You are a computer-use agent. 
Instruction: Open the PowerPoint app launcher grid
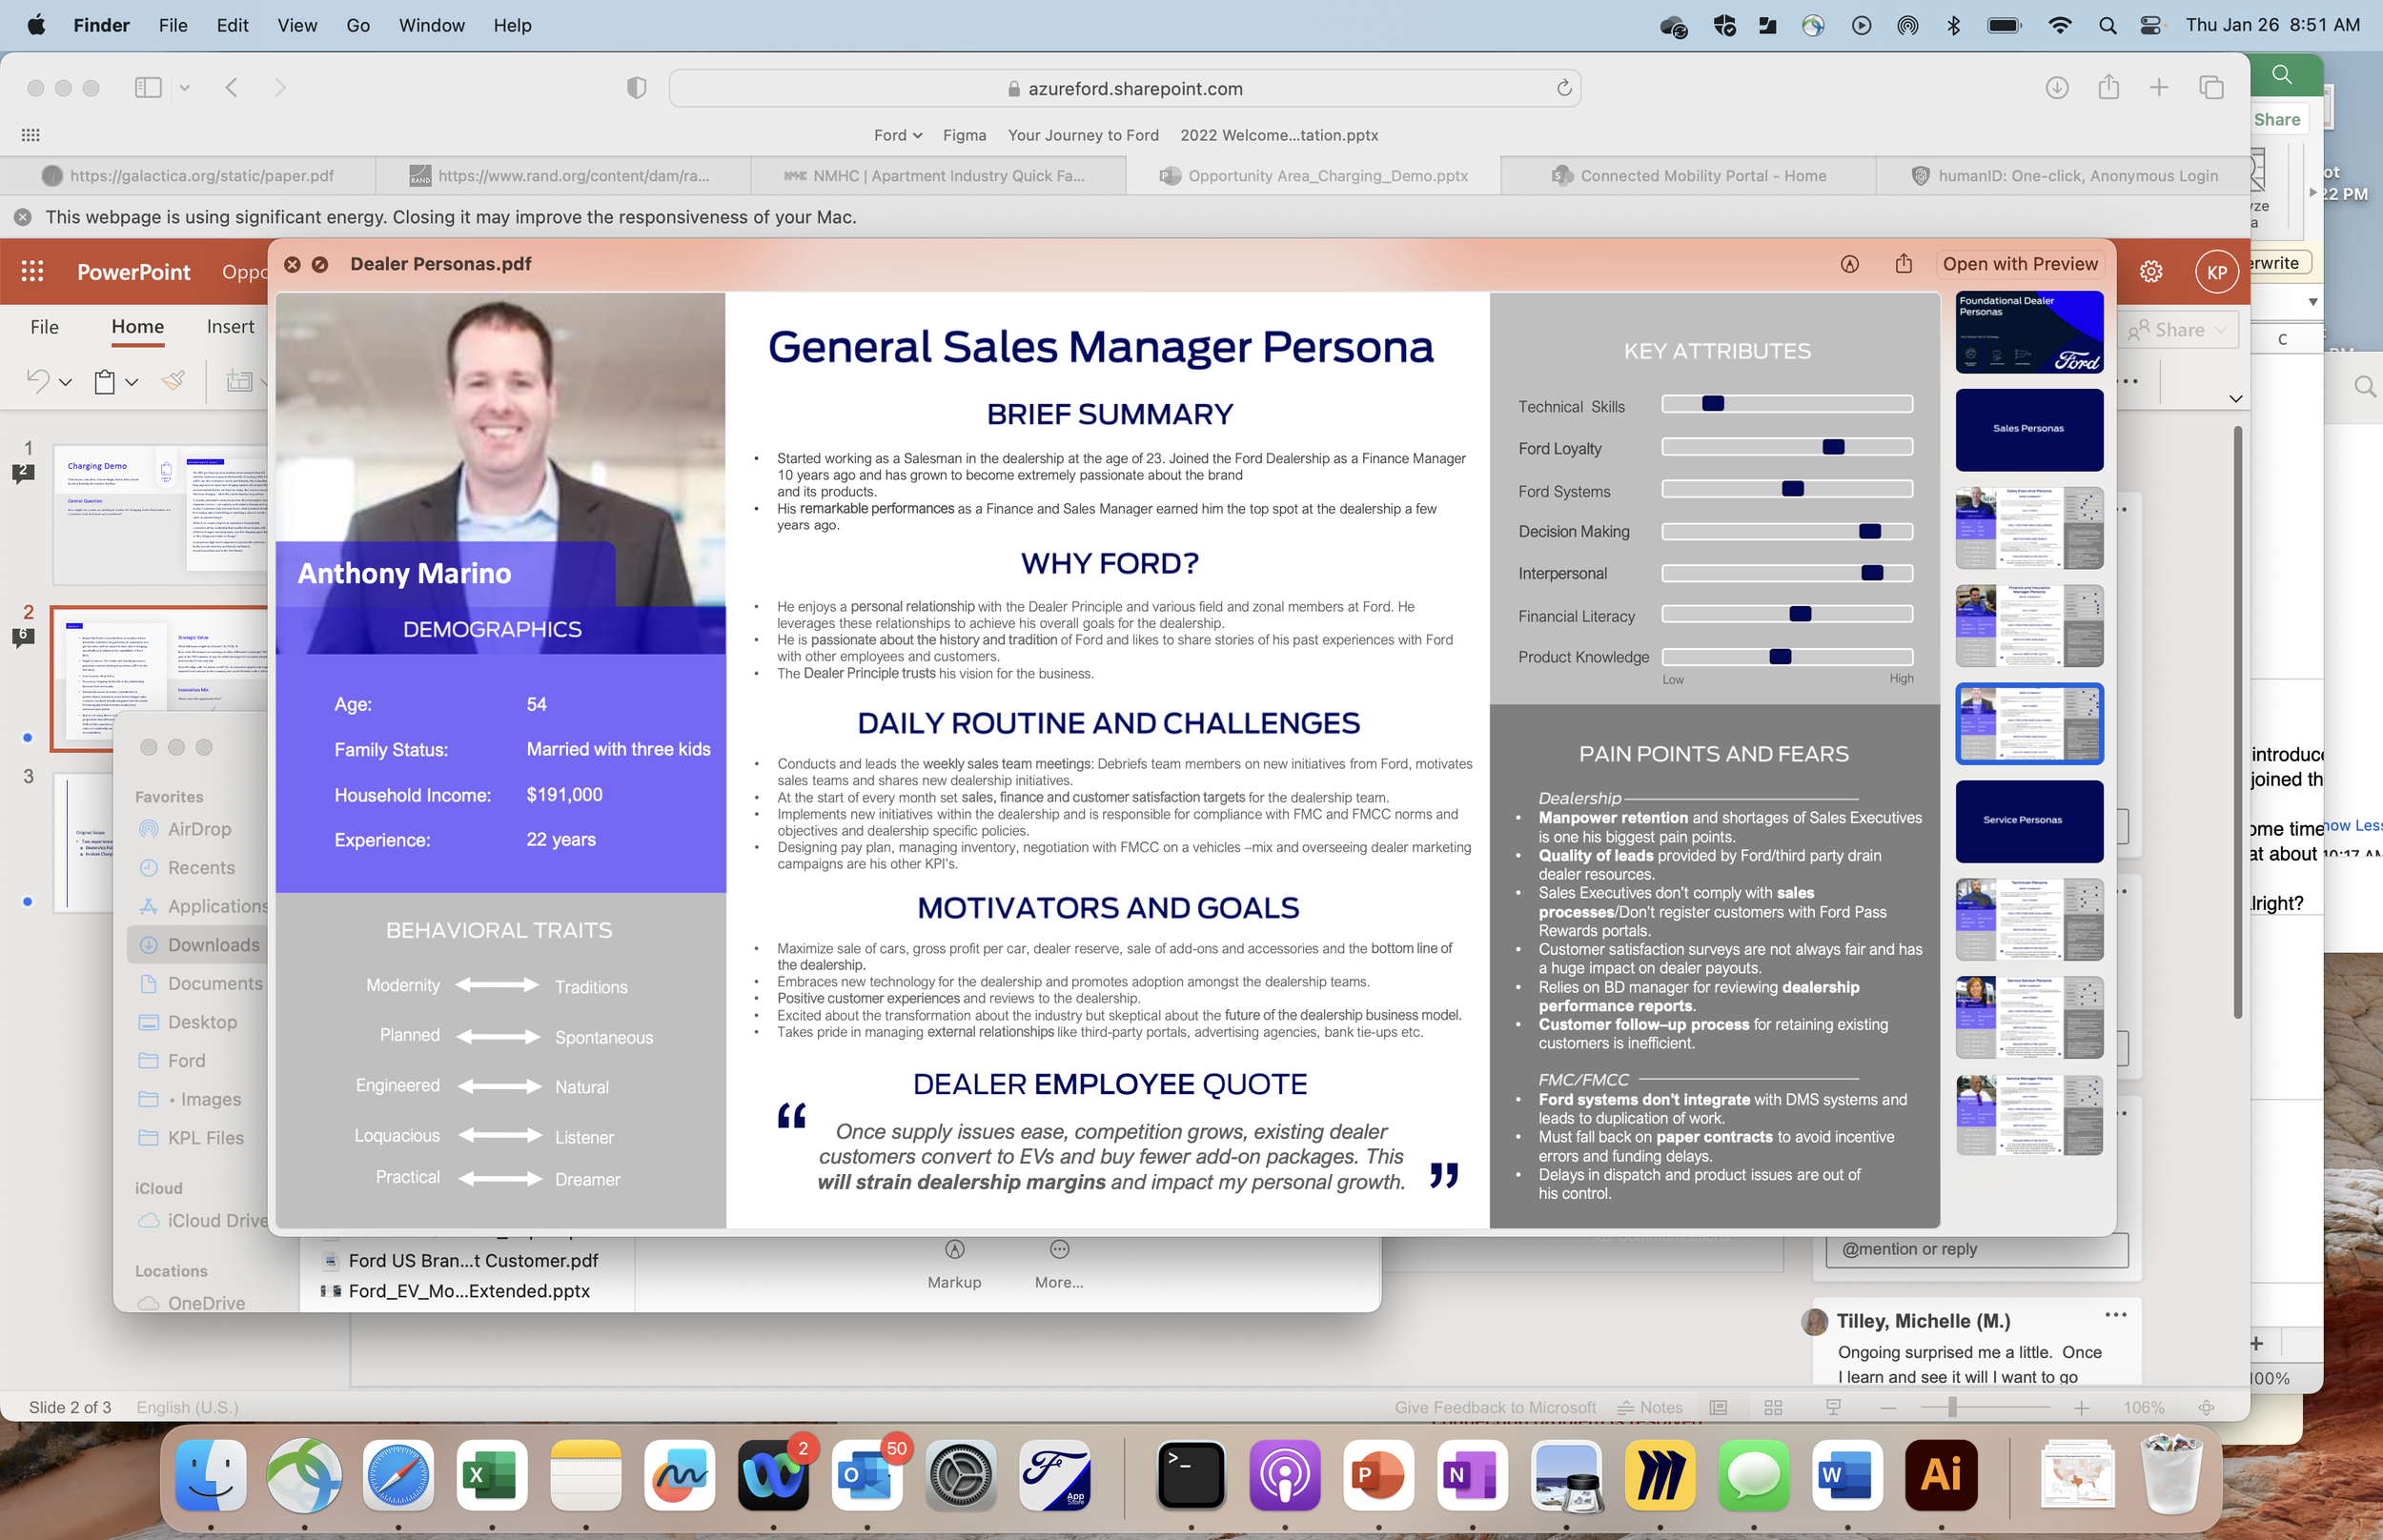[x=32, y=271]
